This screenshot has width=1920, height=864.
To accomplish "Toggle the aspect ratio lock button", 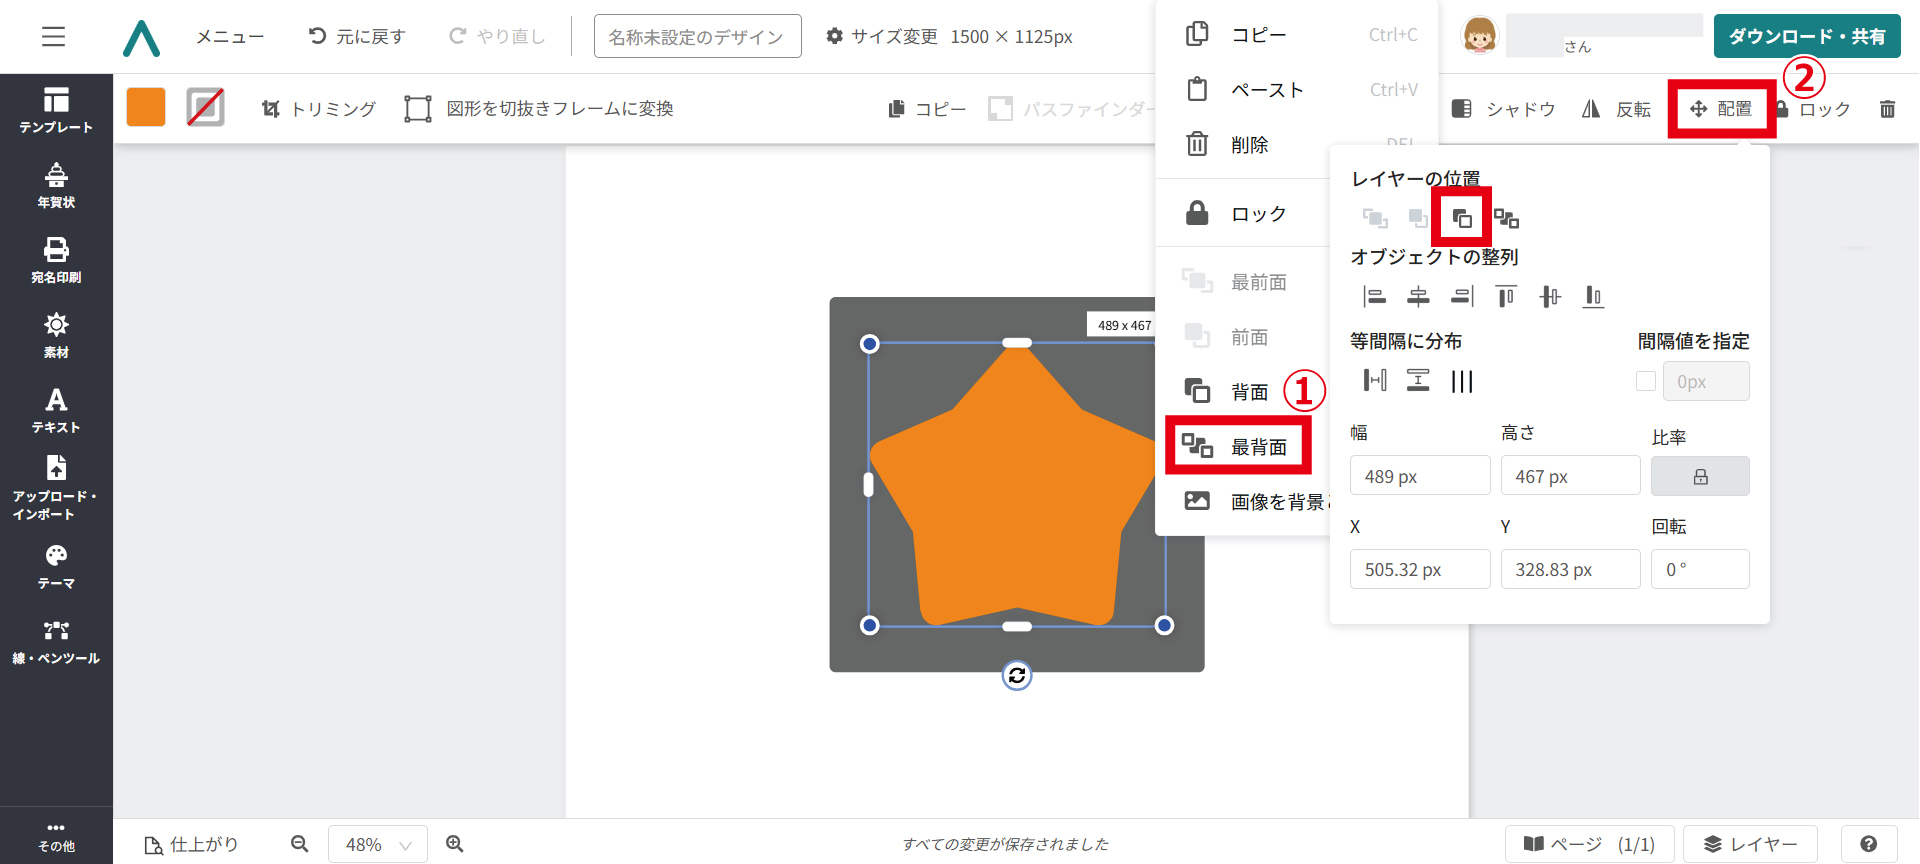I will 1699,477.
